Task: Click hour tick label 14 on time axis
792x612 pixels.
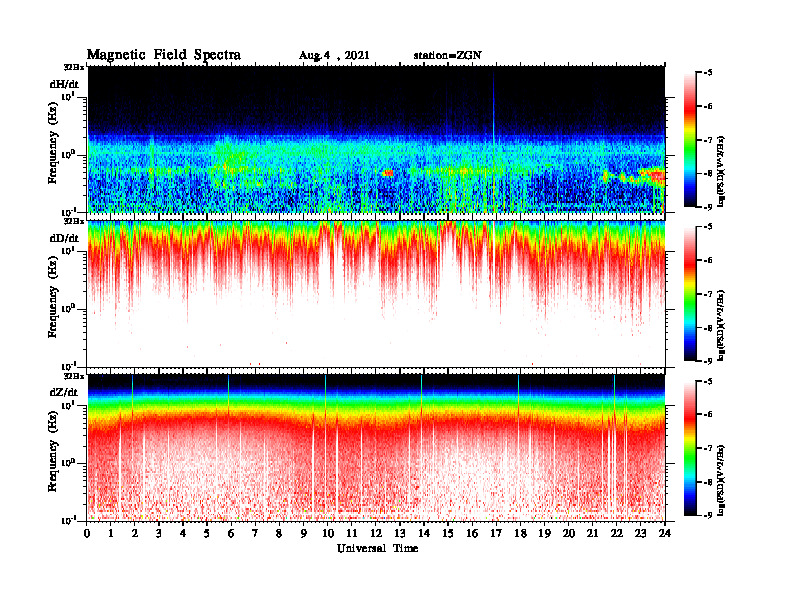Action: pyautogui.click(x=424, y=533)
